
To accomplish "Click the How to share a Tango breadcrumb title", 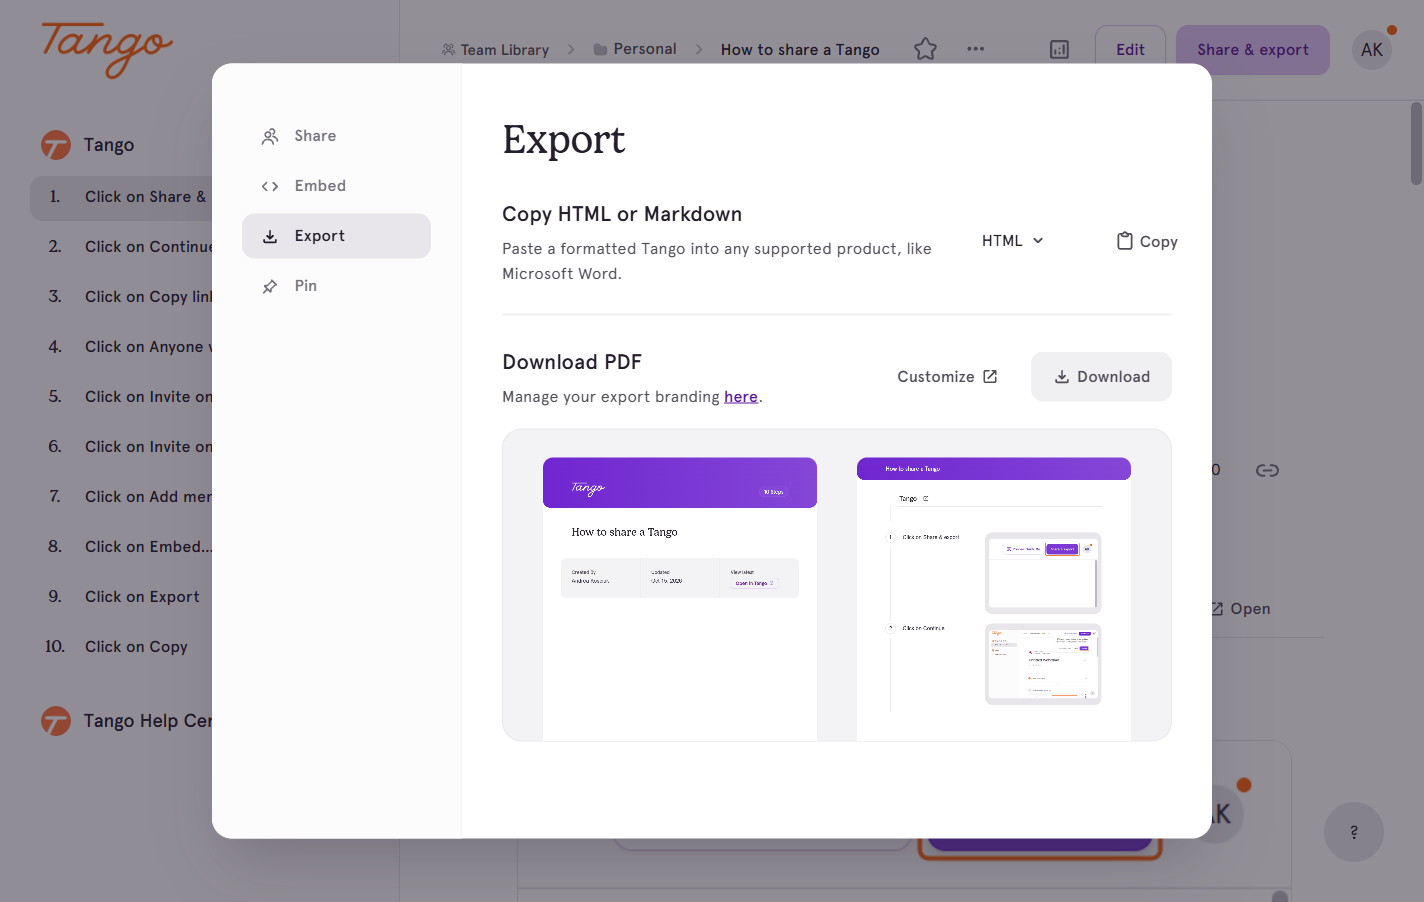I will (800, 50).
